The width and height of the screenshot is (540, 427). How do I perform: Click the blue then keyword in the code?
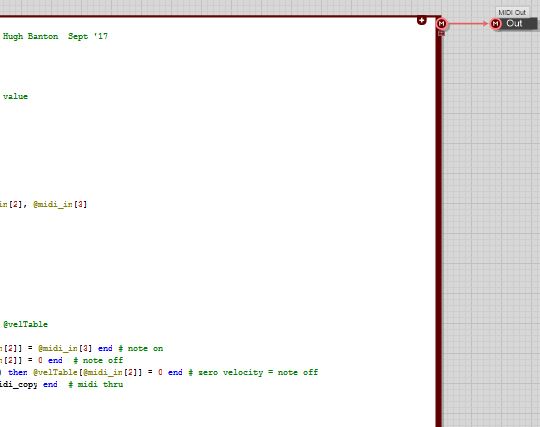(x=18, y=373)
